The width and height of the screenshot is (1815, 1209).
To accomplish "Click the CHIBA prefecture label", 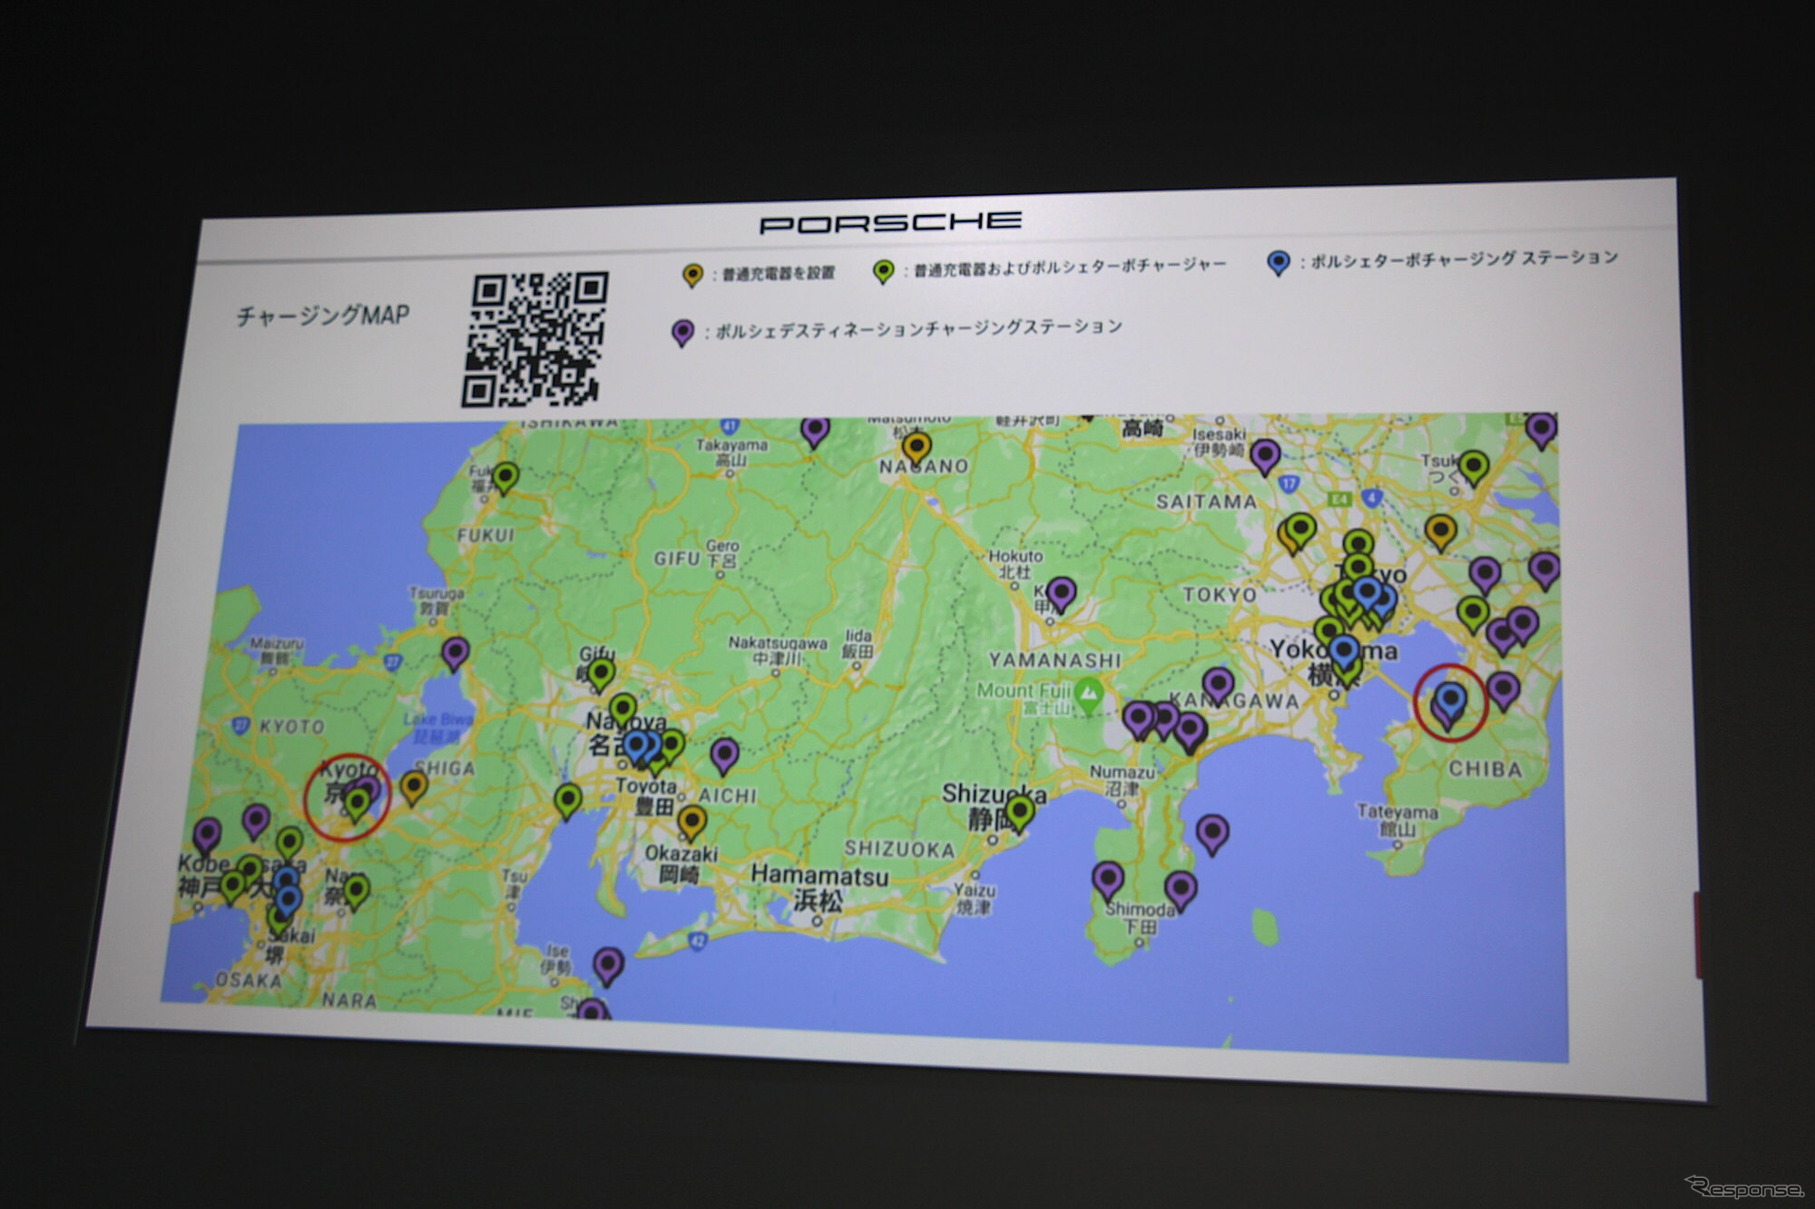I will [x=1485, y=769].
